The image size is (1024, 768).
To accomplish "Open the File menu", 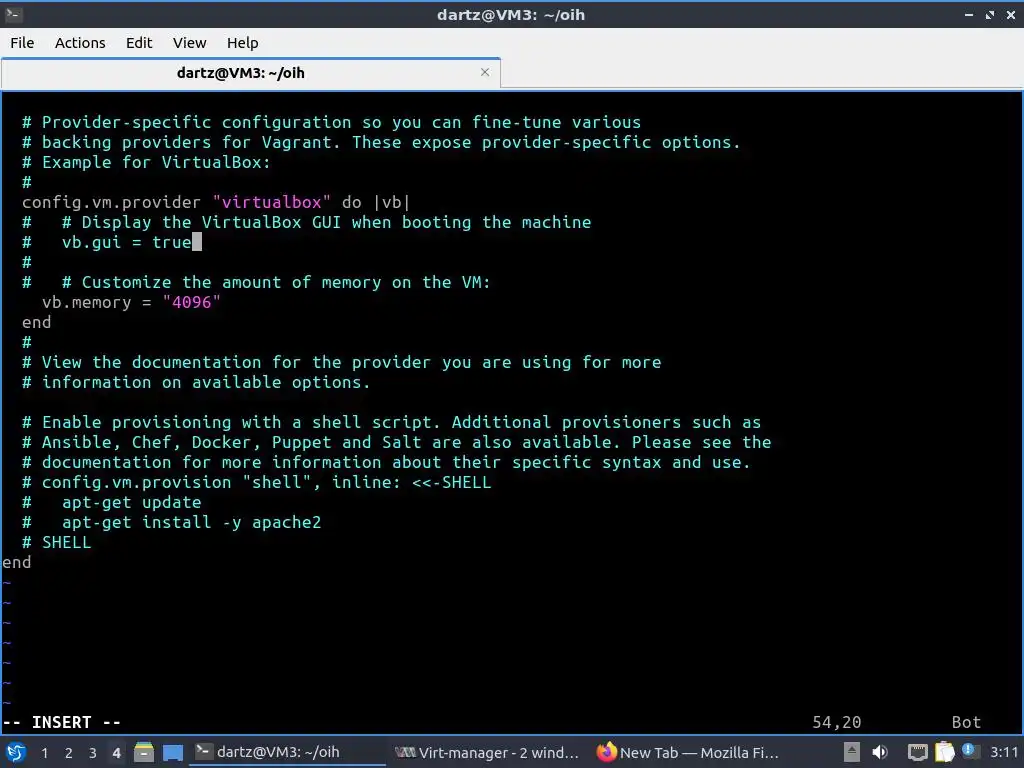I will (x=22, y=43).
